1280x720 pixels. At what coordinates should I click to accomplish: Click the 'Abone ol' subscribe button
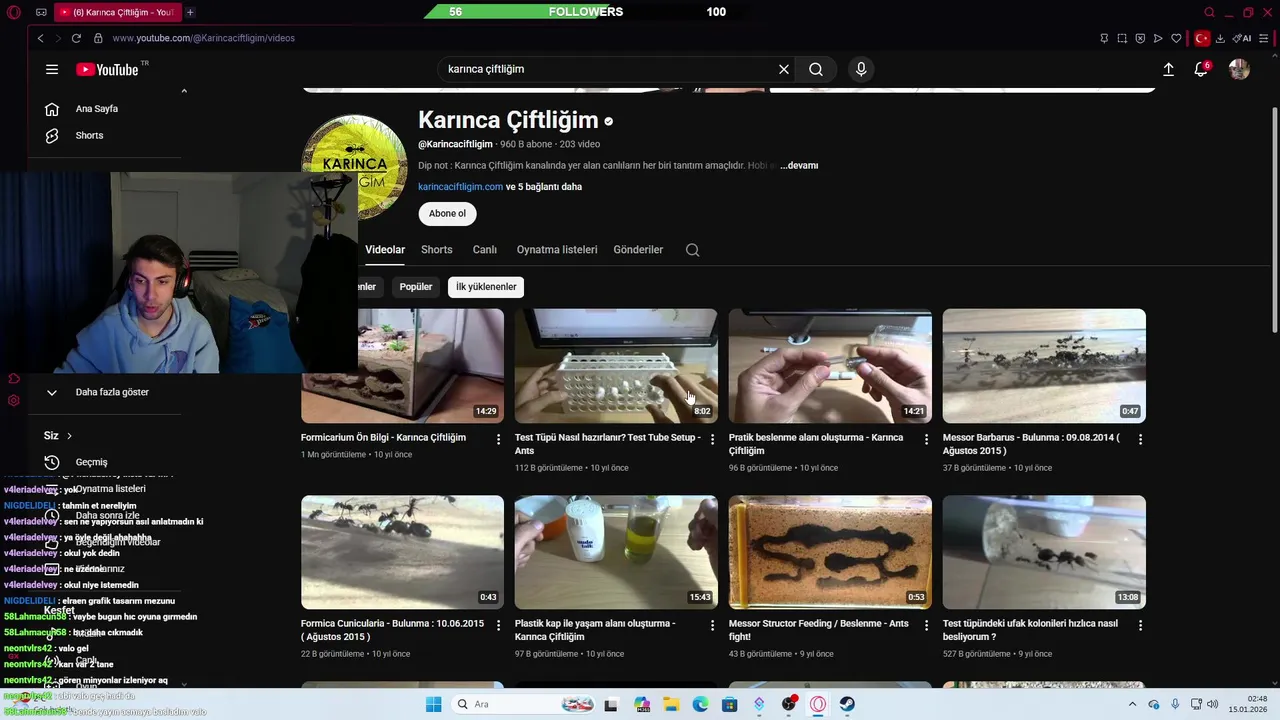447,213
